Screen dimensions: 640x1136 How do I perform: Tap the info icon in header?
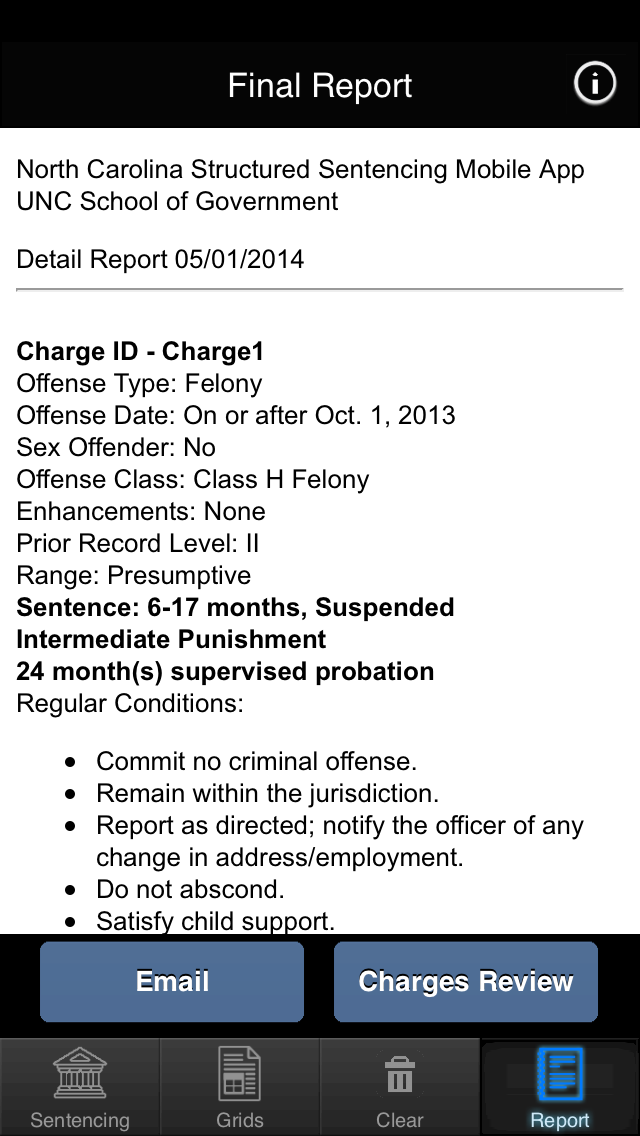tap(595, 84)
